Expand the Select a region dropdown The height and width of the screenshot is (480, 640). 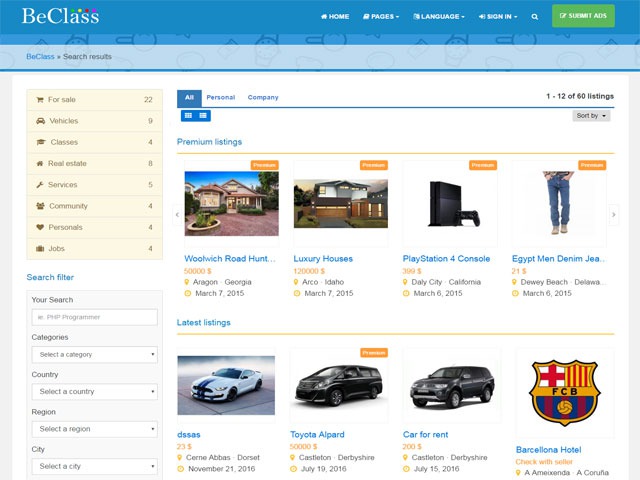[95, 429]
